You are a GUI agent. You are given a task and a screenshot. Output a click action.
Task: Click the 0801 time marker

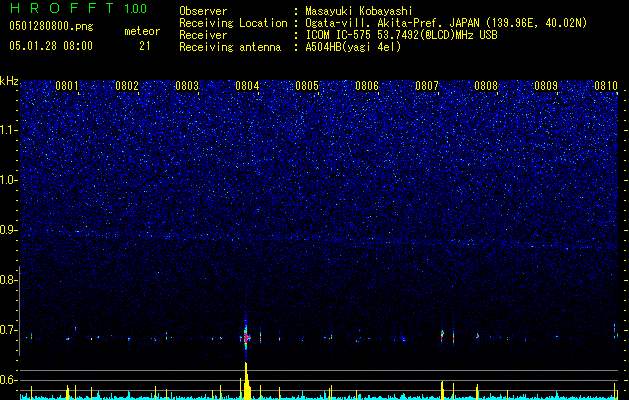pyautogui.click(x=67, y=86)
